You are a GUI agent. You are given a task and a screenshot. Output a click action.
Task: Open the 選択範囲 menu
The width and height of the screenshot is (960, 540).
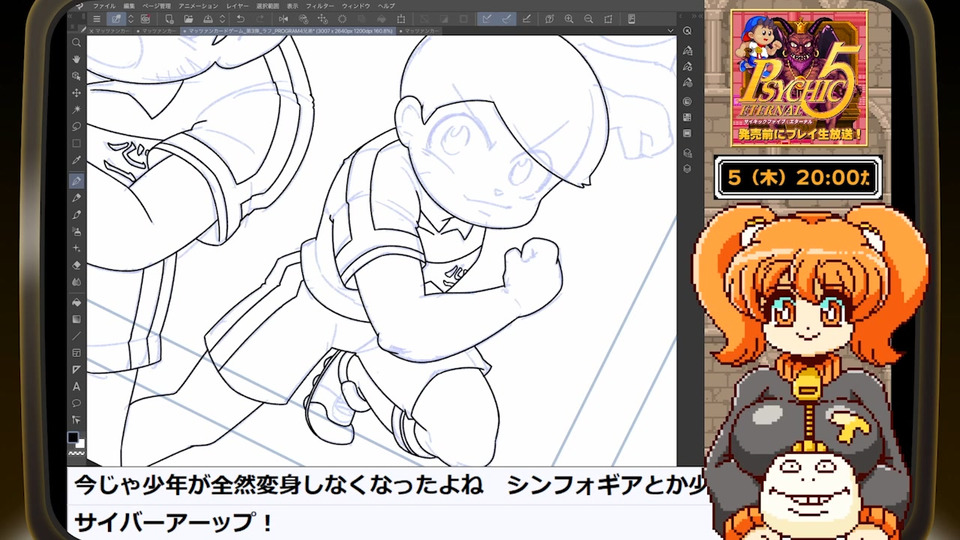268,6
